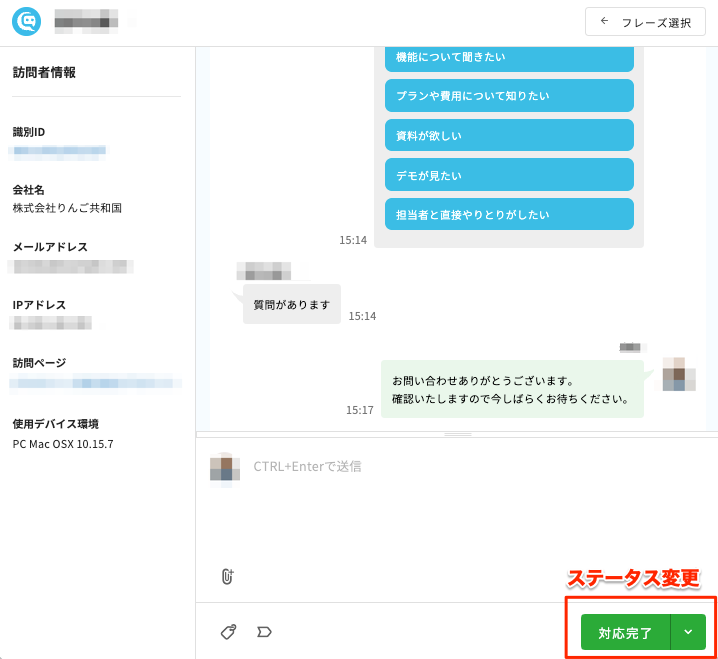The width and height of the screenshot is (718, 659).
Task: Choose the デモが見たい option
Action: point(509,174)
